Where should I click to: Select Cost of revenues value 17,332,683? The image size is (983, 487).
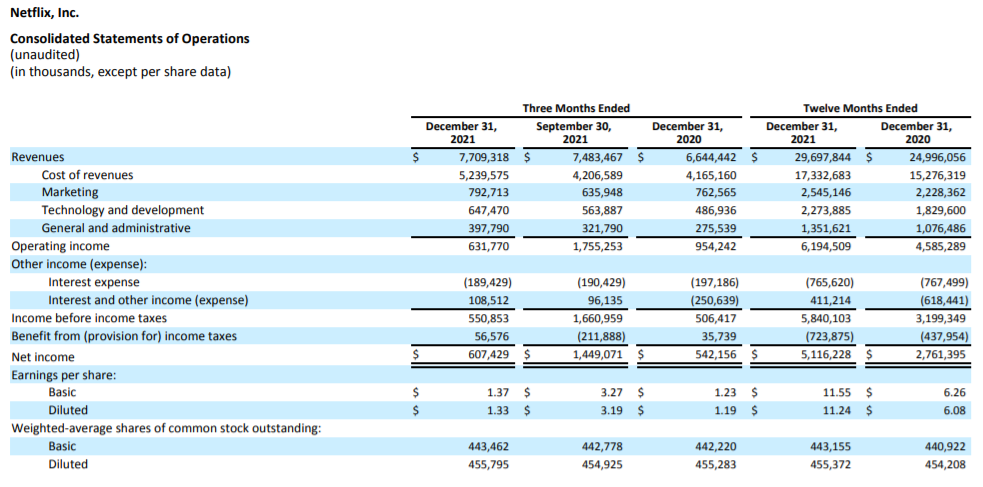point(823,175)
